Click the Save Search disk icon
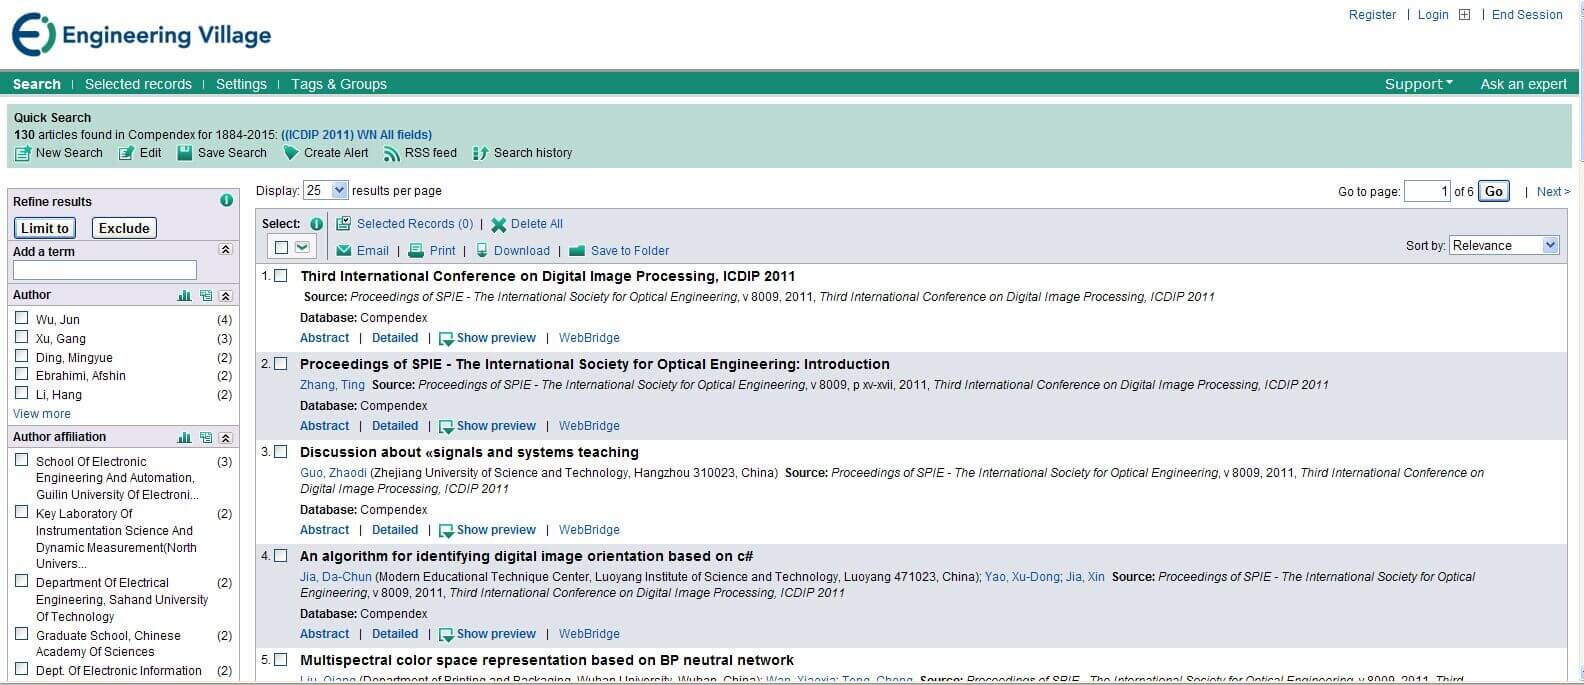Screen dimensions: 1584x685 pos(184,153)
